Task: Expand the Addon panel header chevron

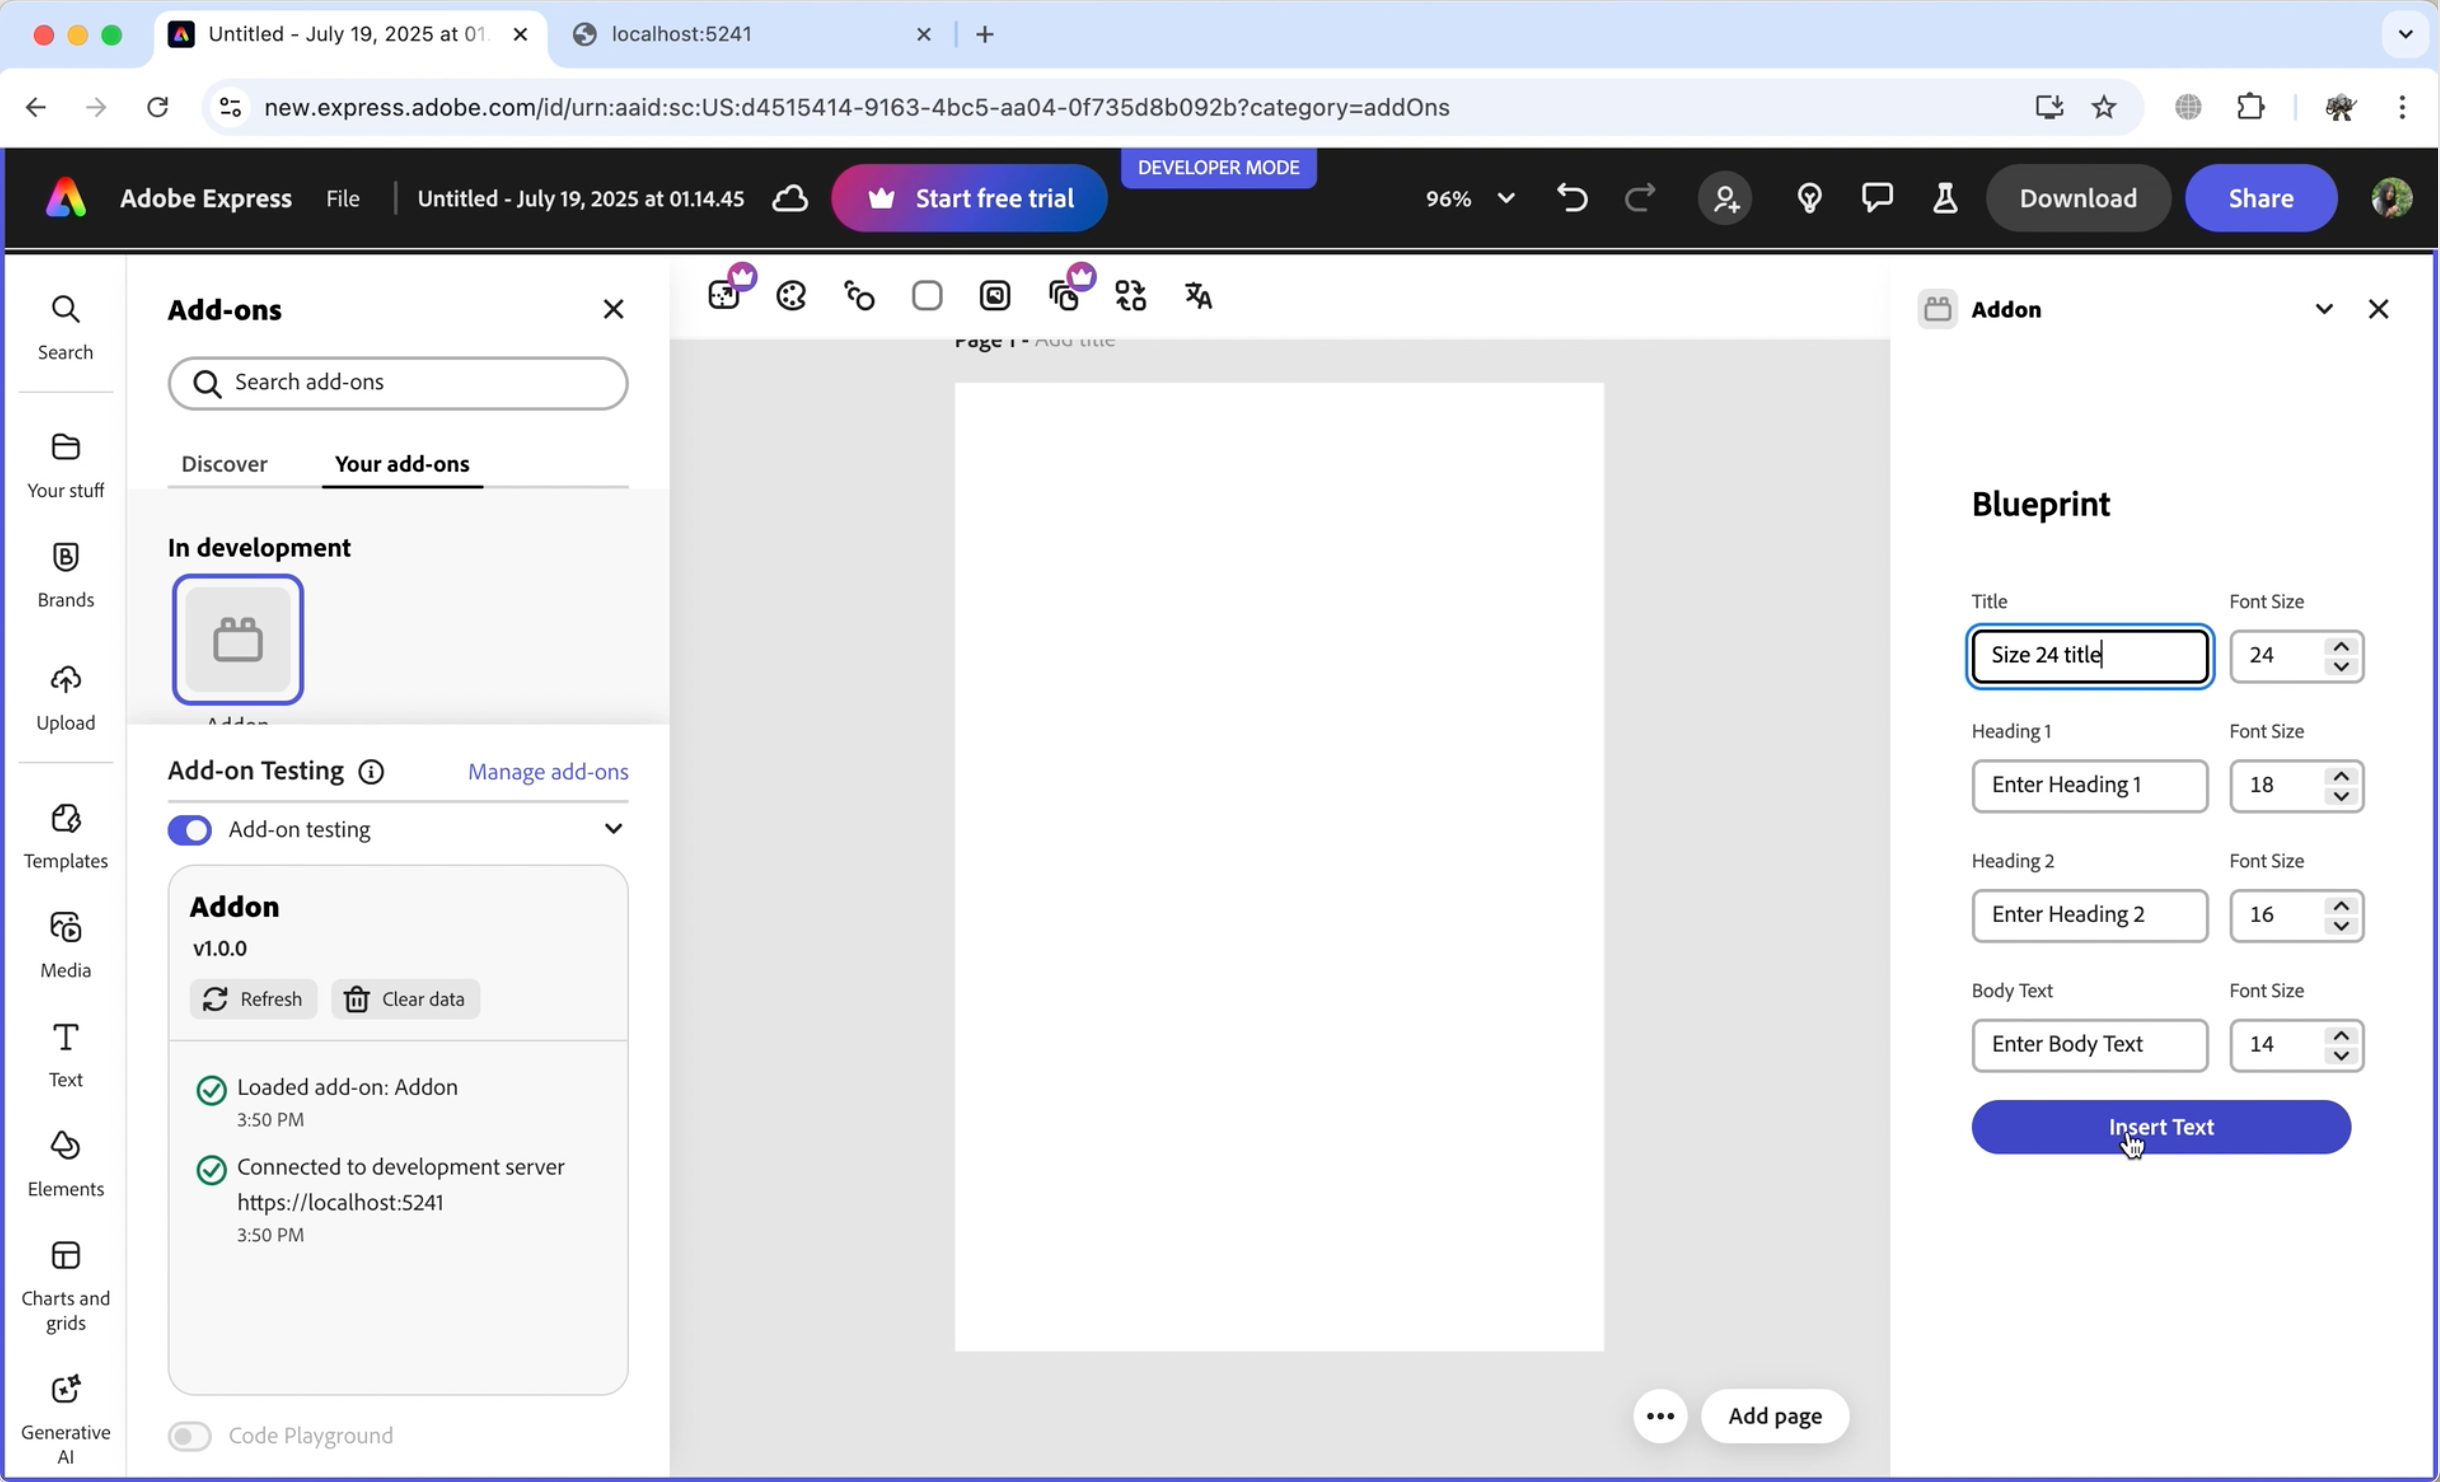Action: pos(2323,309)
